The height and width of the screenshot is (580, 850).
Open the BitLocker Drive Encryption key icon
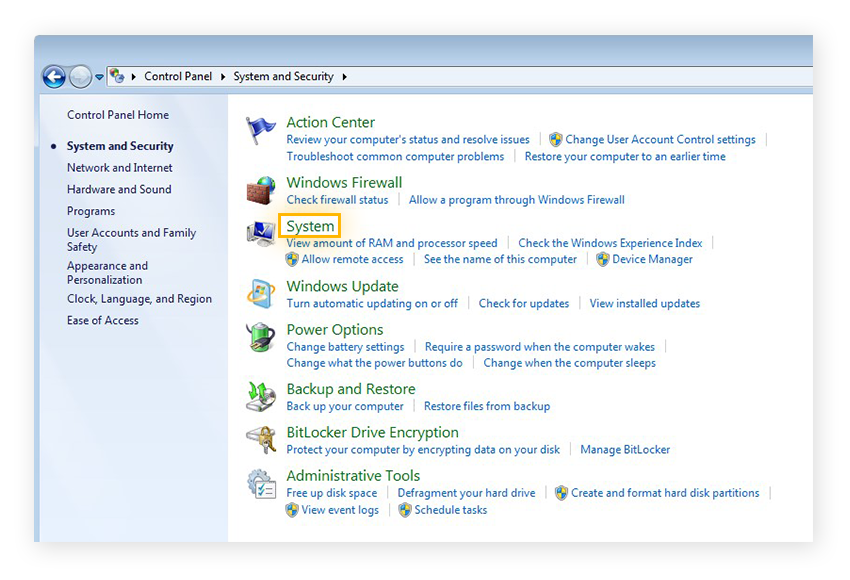tap(260, 440)
